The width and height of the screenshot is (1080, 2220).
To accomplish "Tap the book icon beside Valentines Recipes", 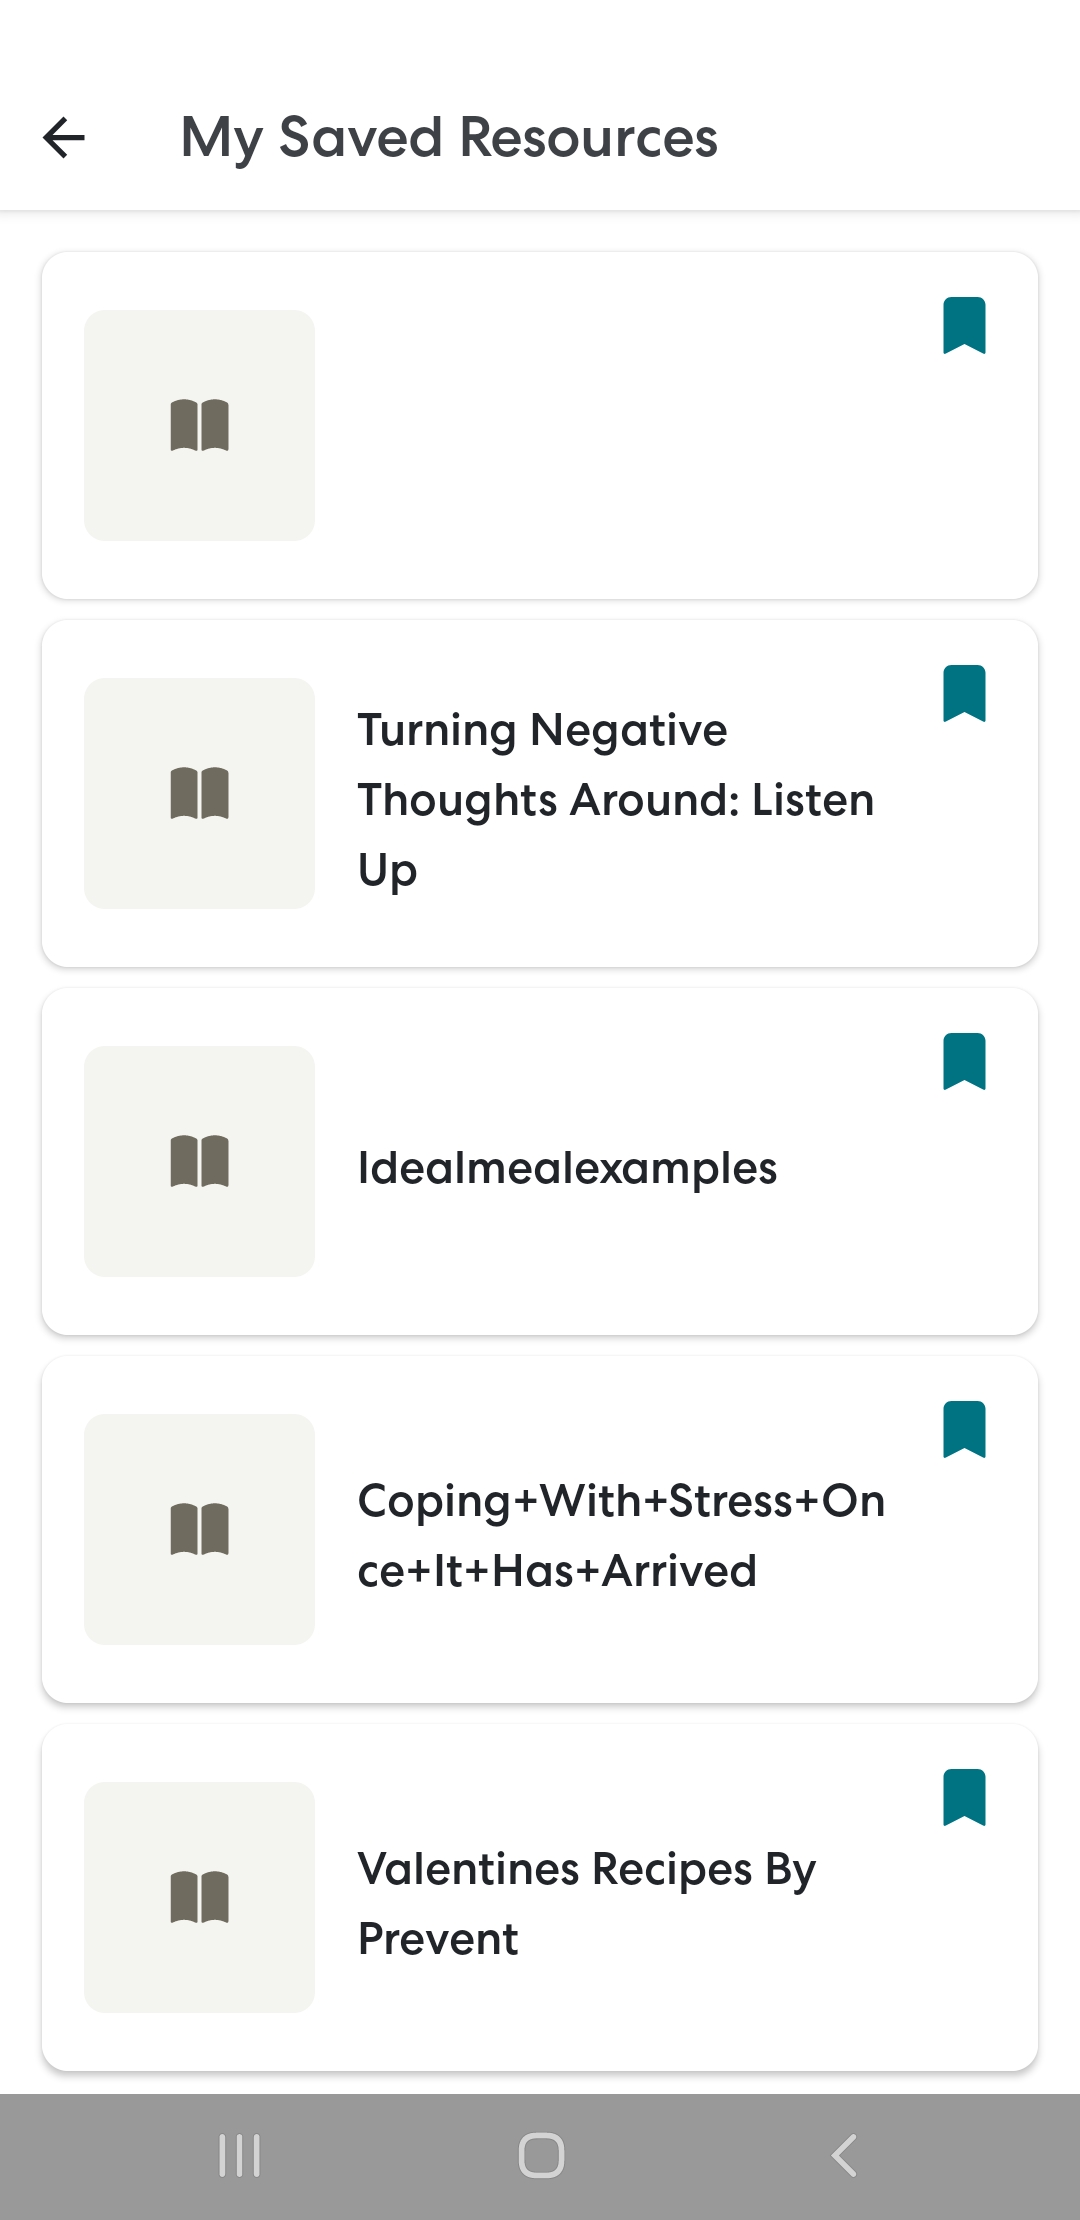I will coord(199,1897).
